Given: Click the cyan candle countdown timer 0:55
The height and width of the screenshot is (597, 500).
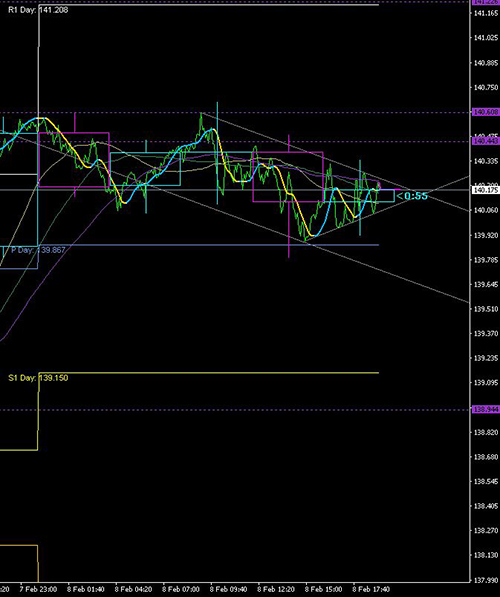Looking at the screenshot, I should point(412,196).
